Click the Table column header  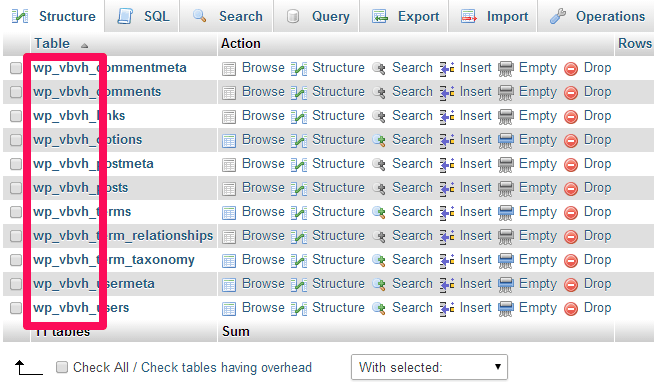tap(52, 43)
